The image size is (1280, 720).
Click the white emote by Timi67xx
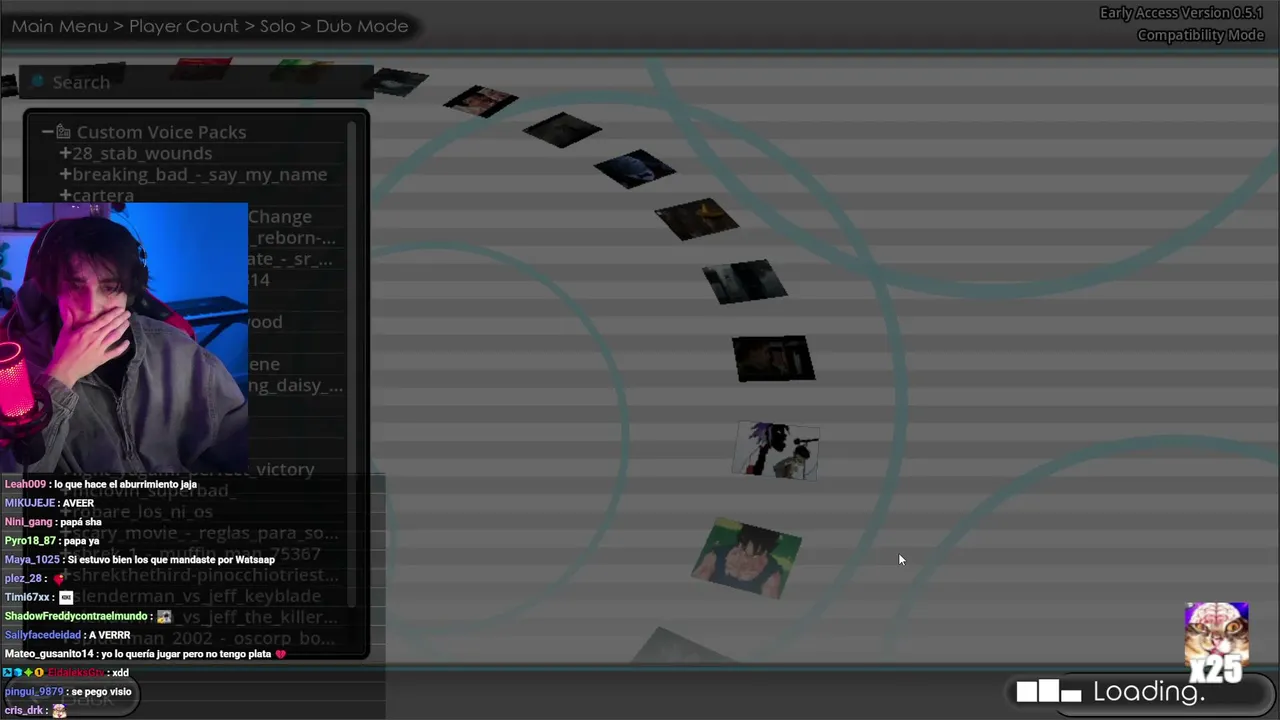click(x=66, y=598)
